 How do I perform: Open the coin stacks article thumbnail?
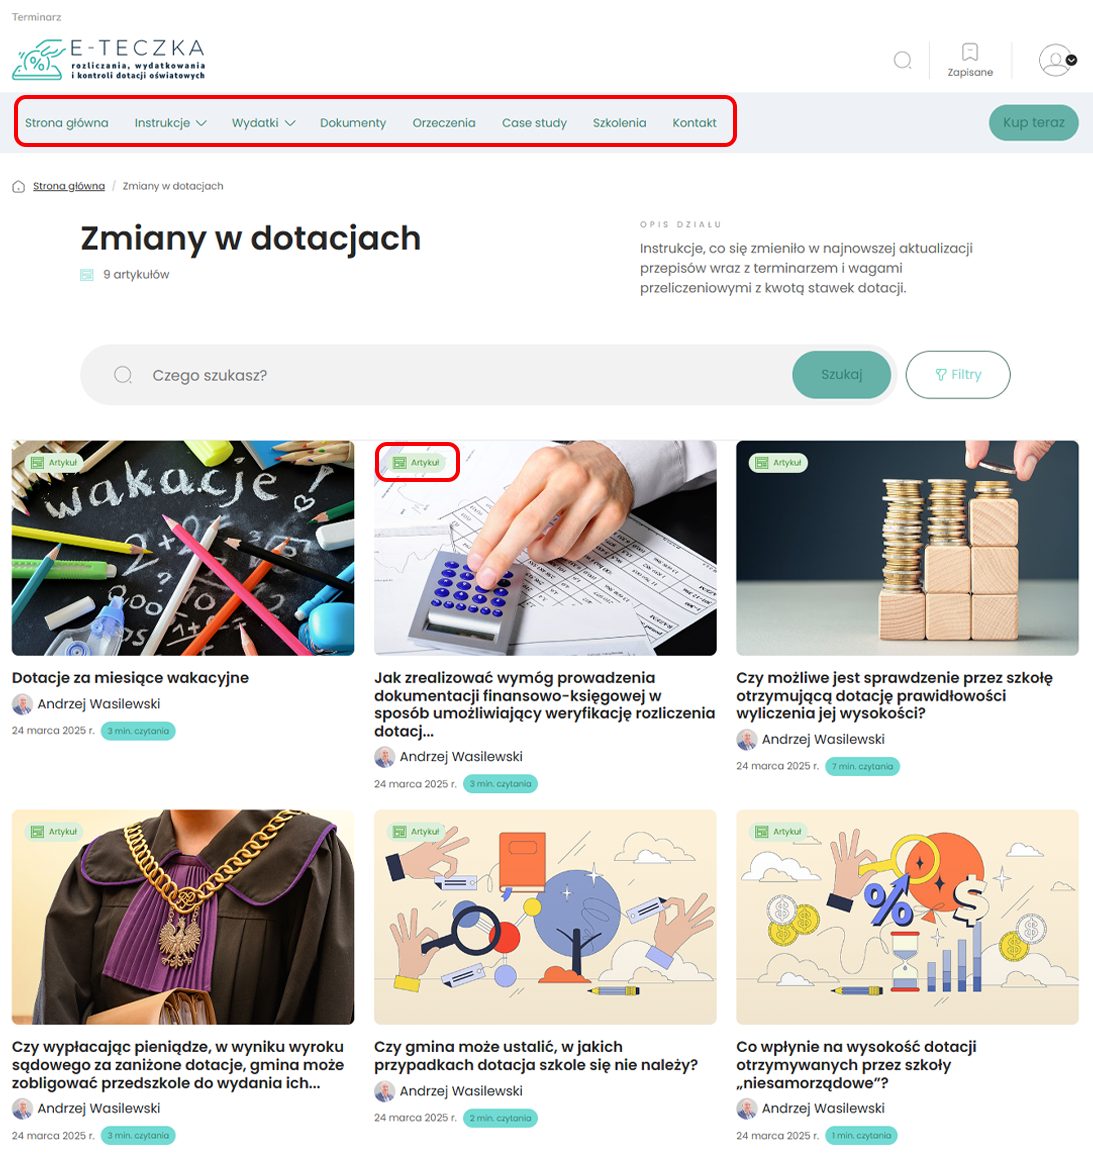(907, 548)
